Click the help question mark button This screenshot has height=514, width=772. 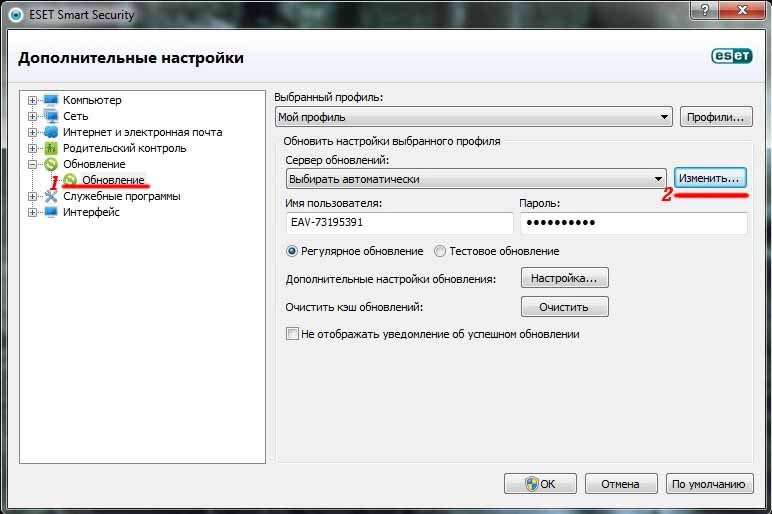pyautogui.click(x=705, y=10)
